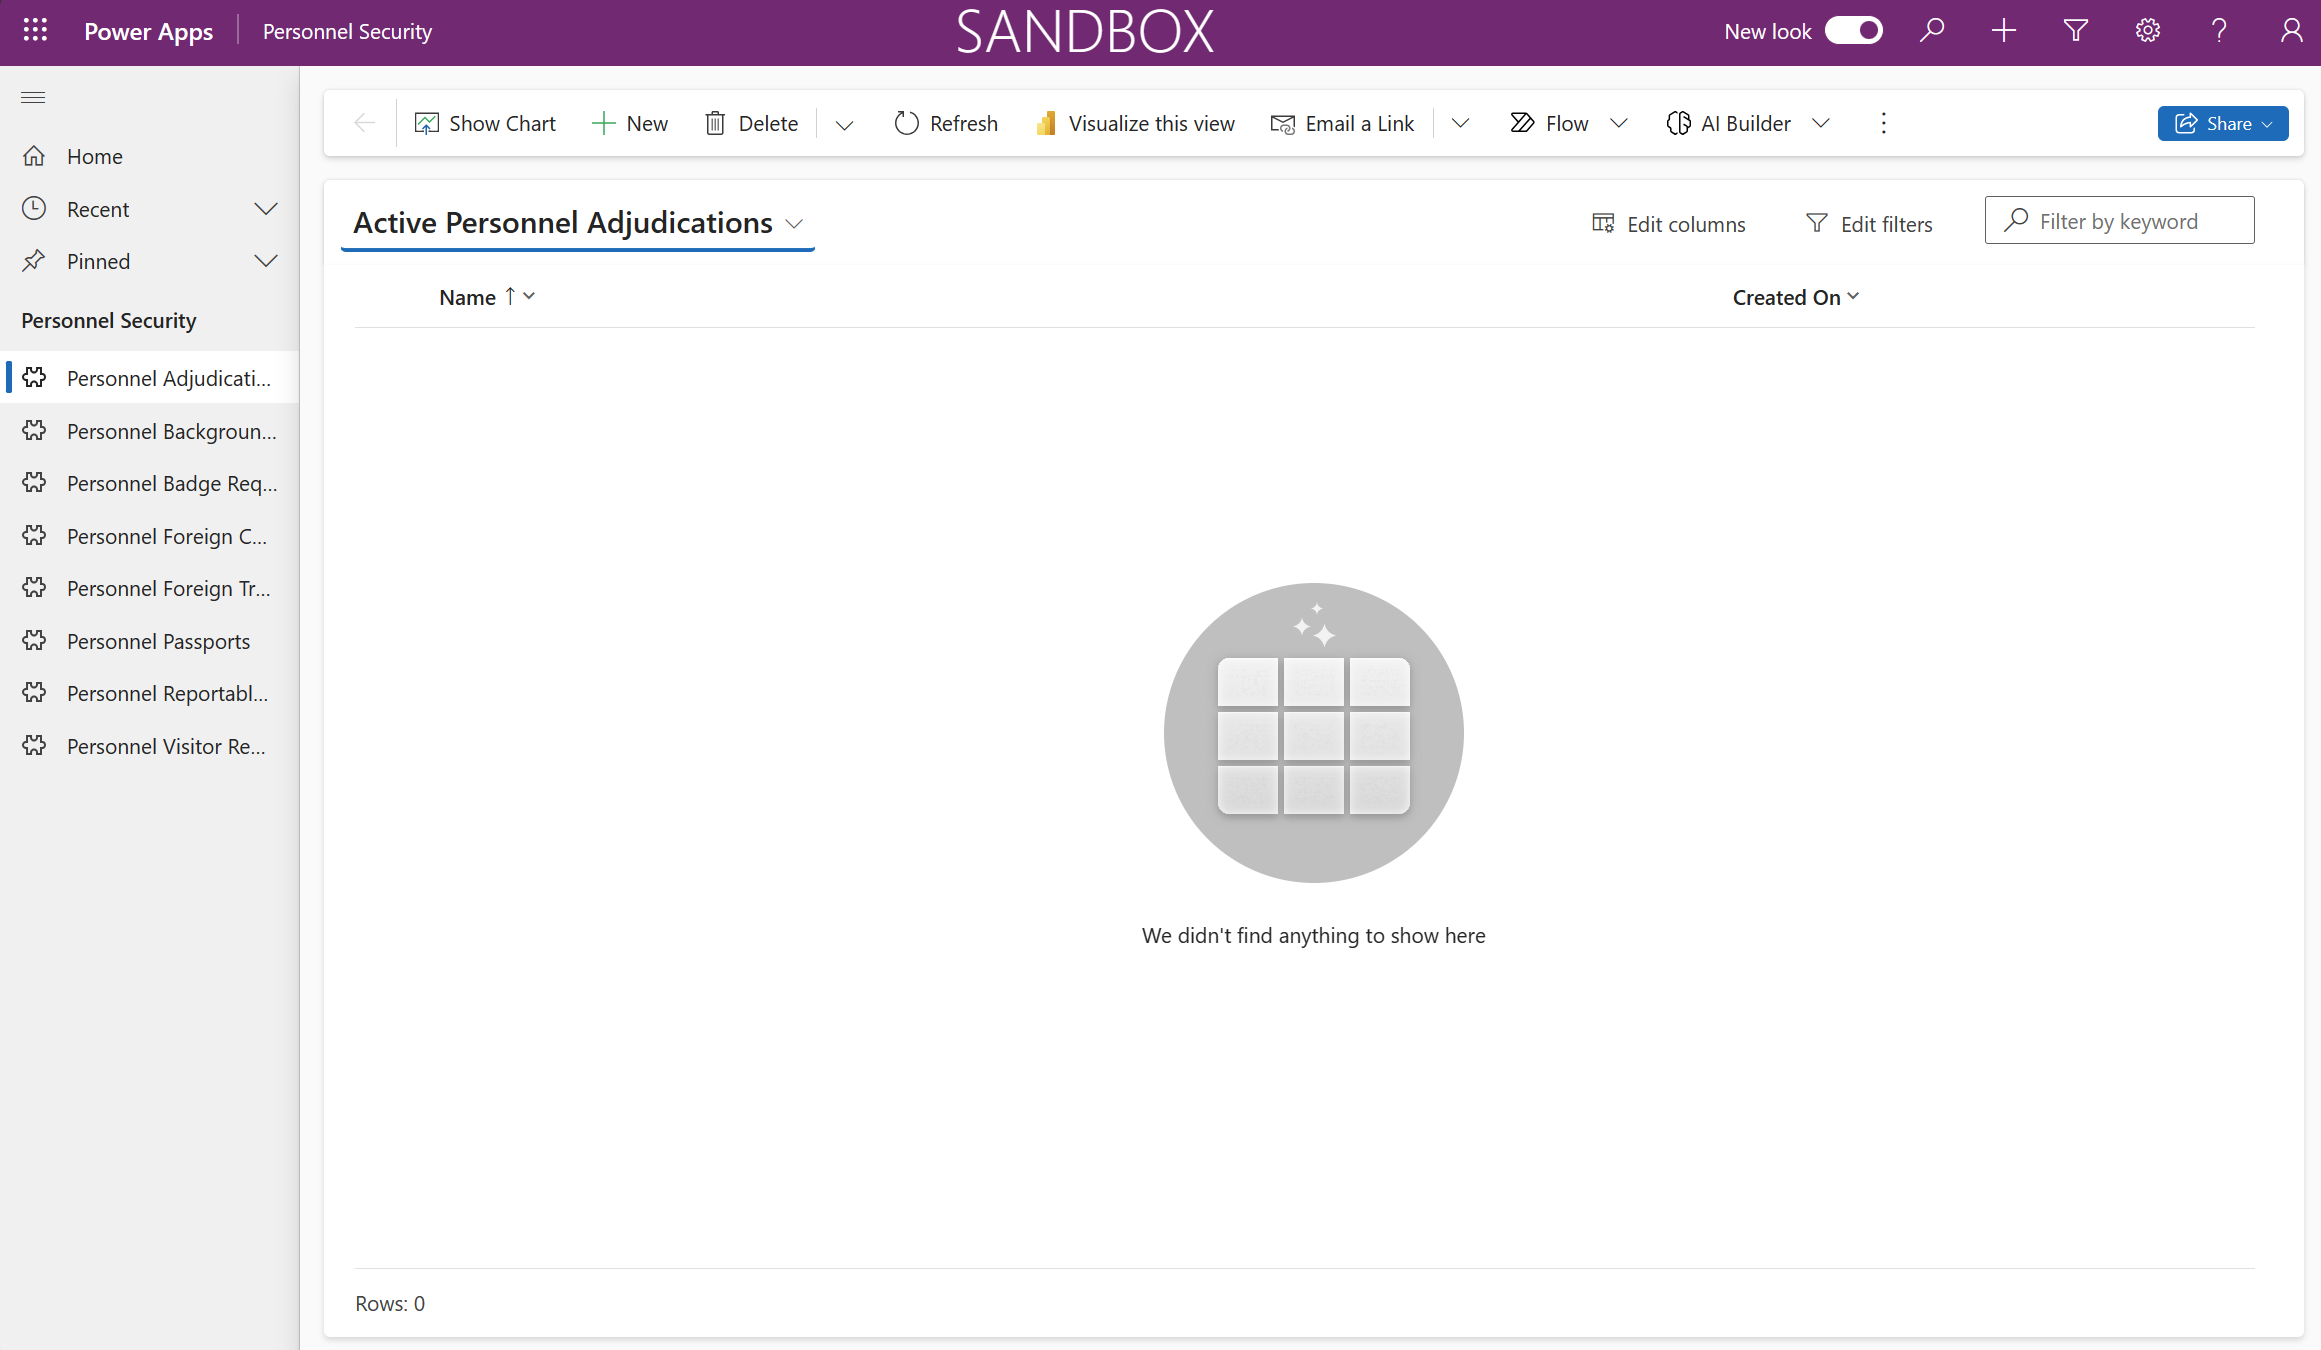Expand the Pinned section
This screenshot has width=2321, height=1350.
tap(266, 261)
